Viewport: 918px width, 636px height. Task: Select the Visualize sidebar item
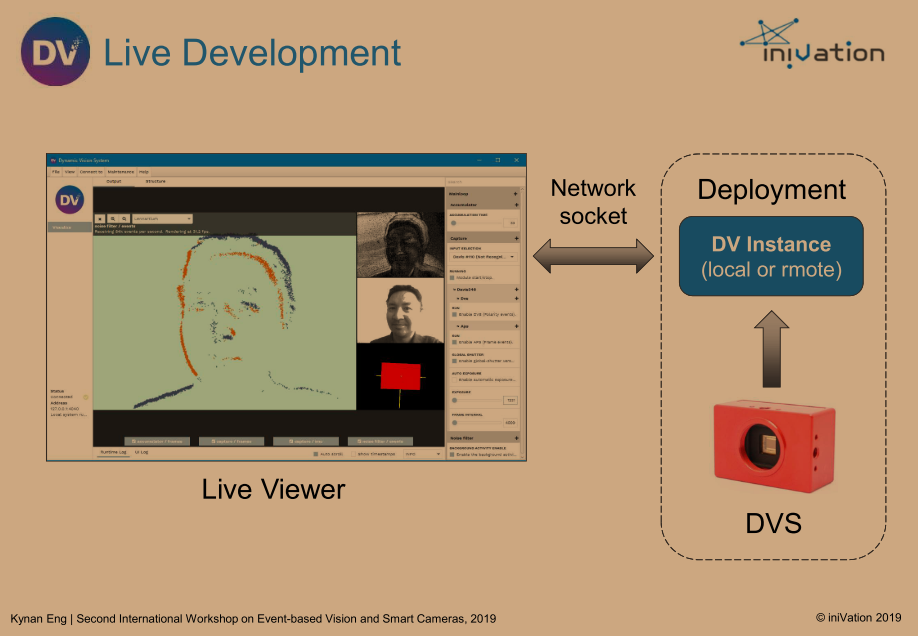coord(70,227)
